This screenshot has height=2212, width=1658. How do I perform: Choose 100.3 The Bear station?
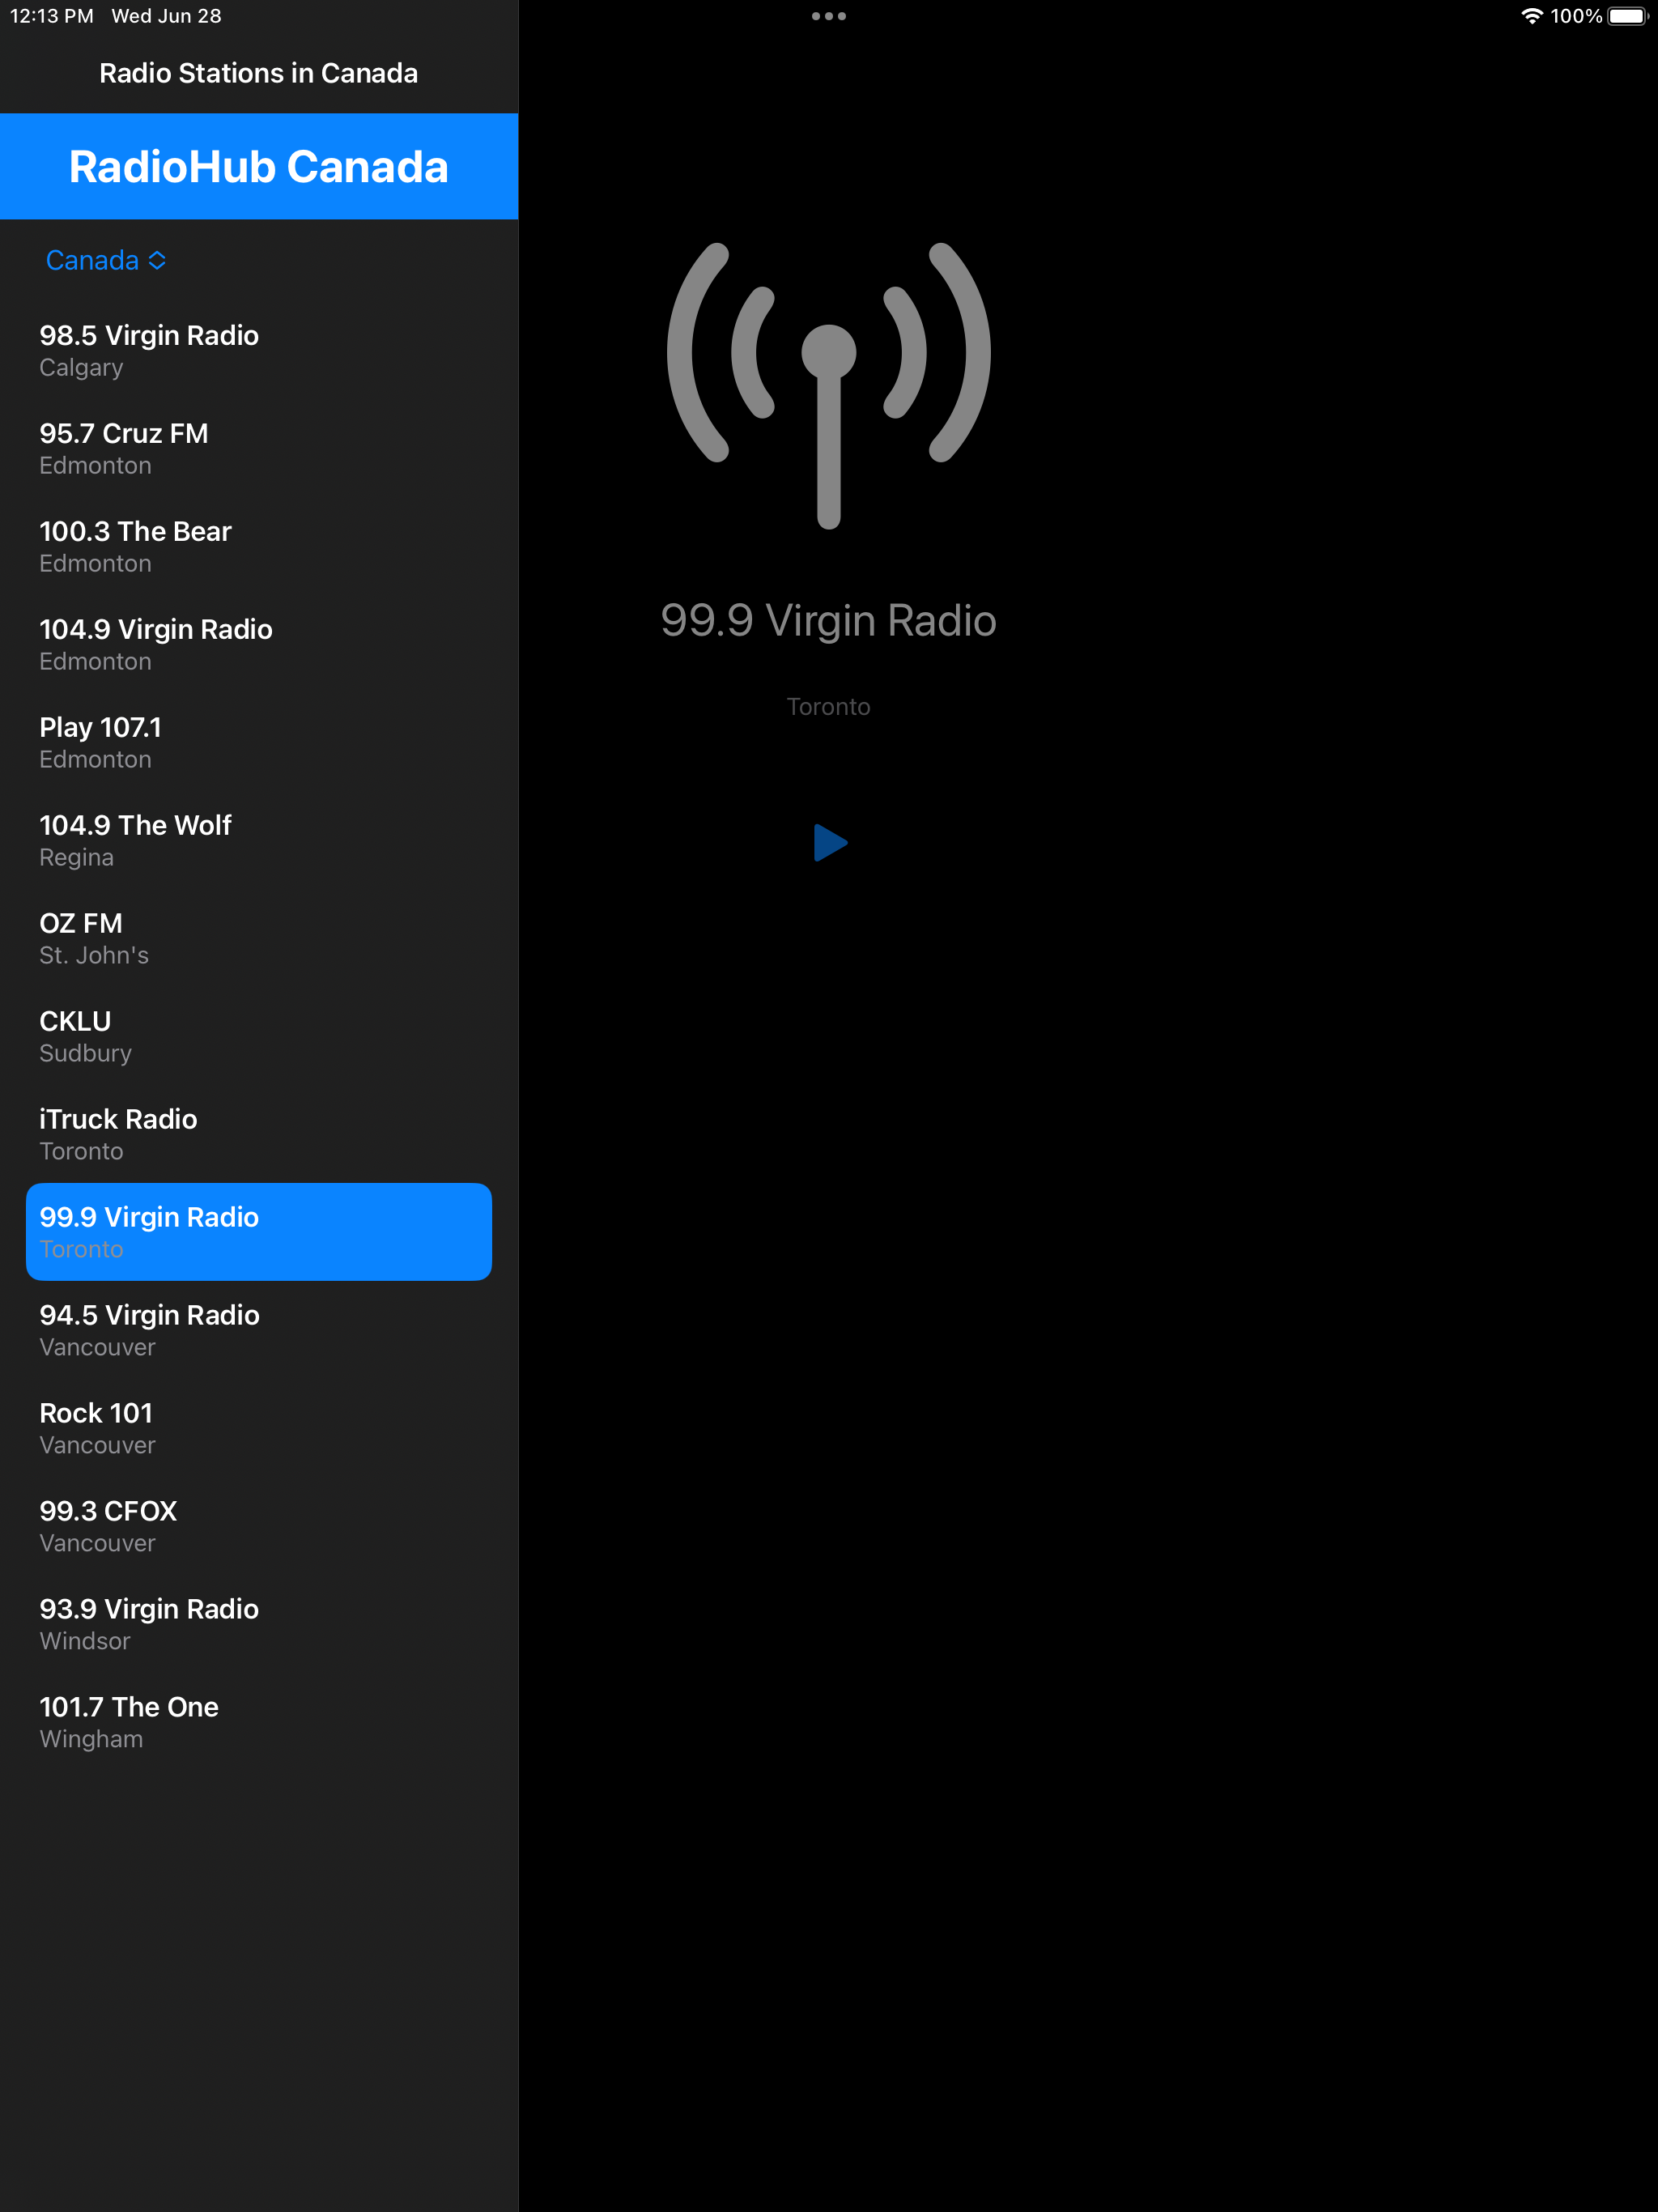point(259,546)
